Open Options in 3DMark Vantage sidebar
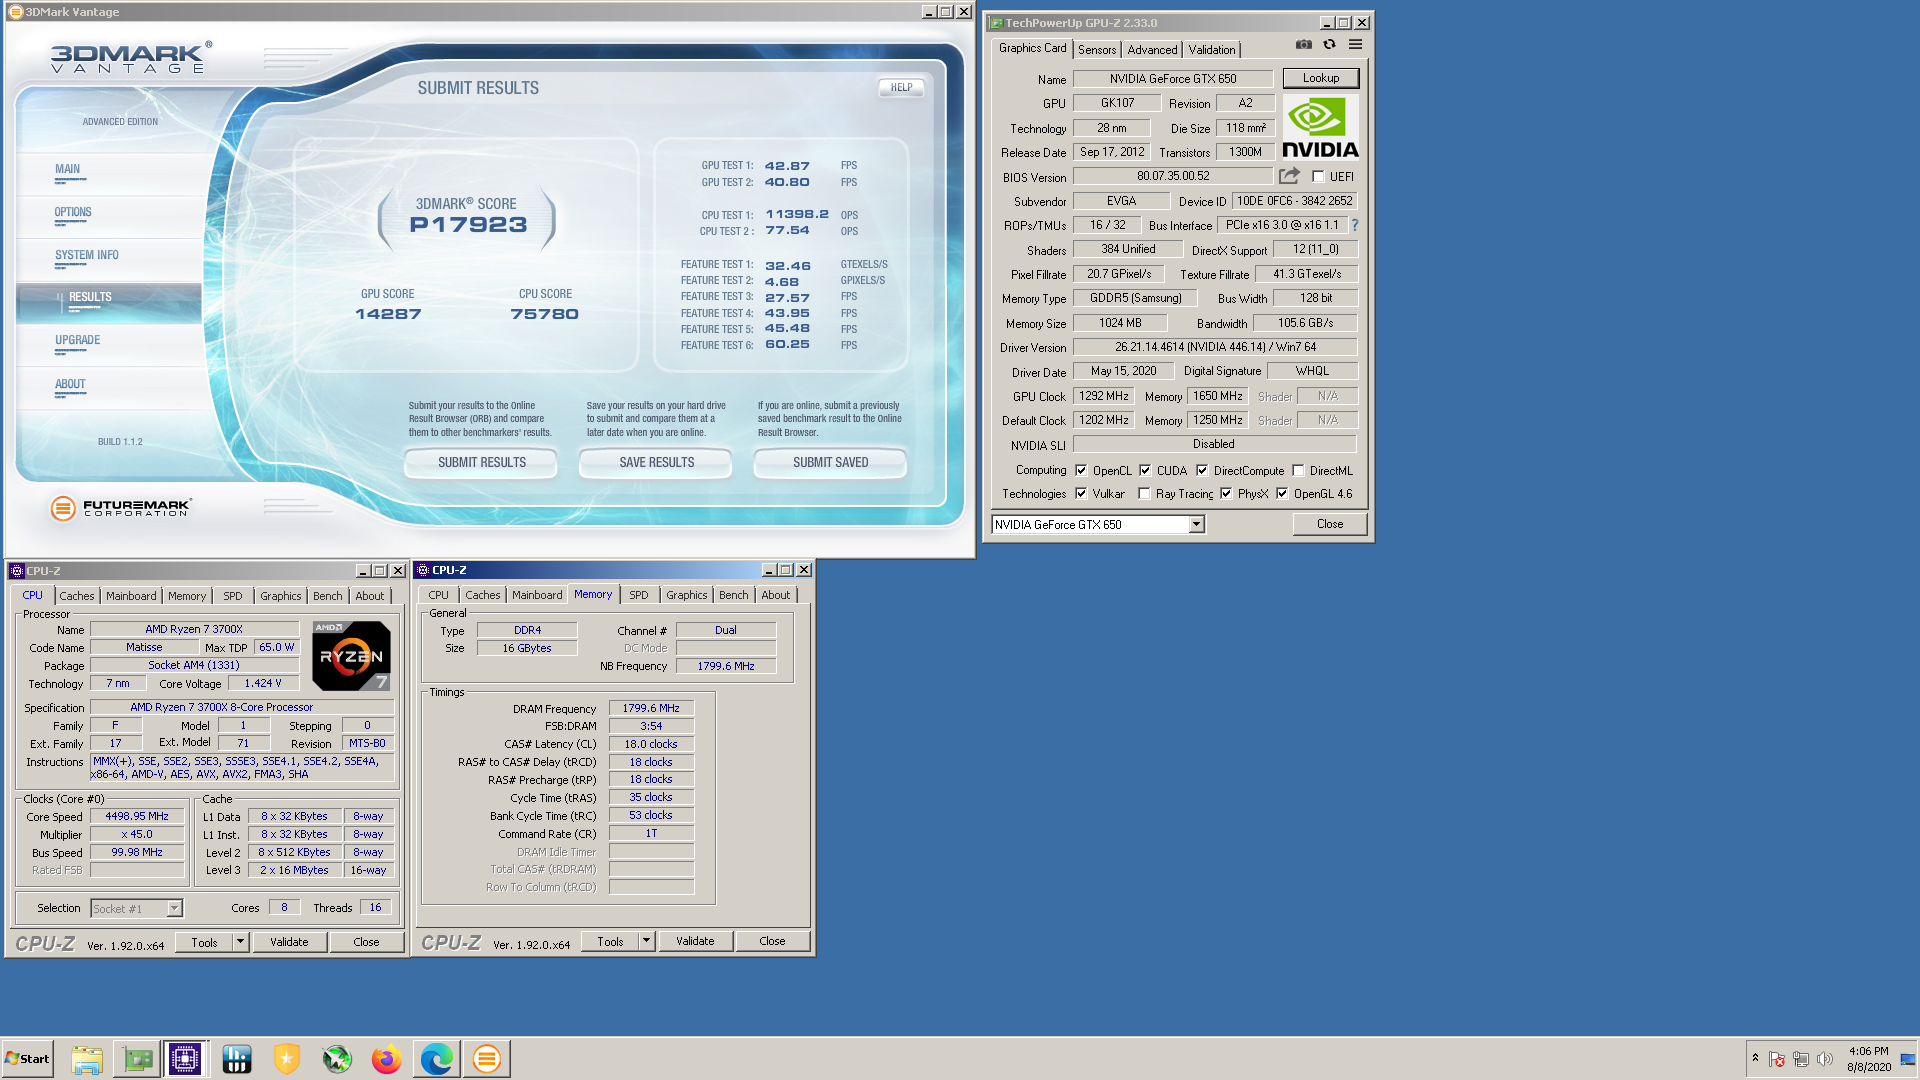This screenshot has height=1080, width=1920. coord(73,212)
